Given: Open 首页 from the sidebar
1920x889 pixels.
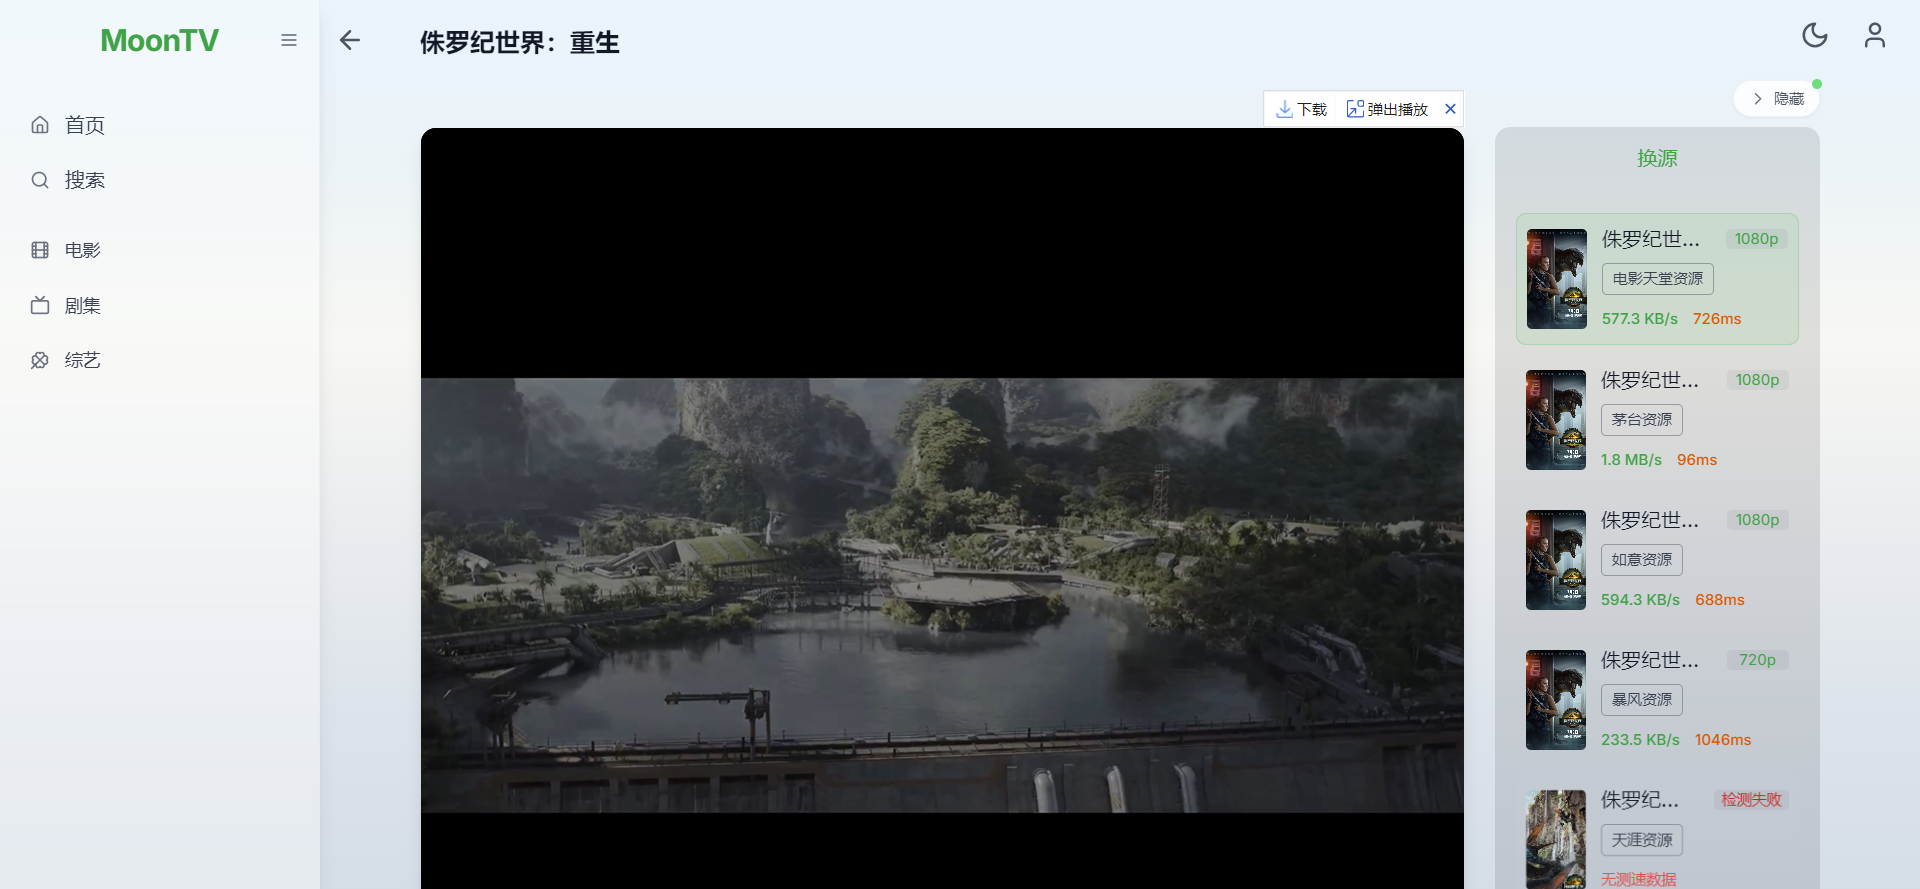Looking at the screenshot, I should 84,125.
